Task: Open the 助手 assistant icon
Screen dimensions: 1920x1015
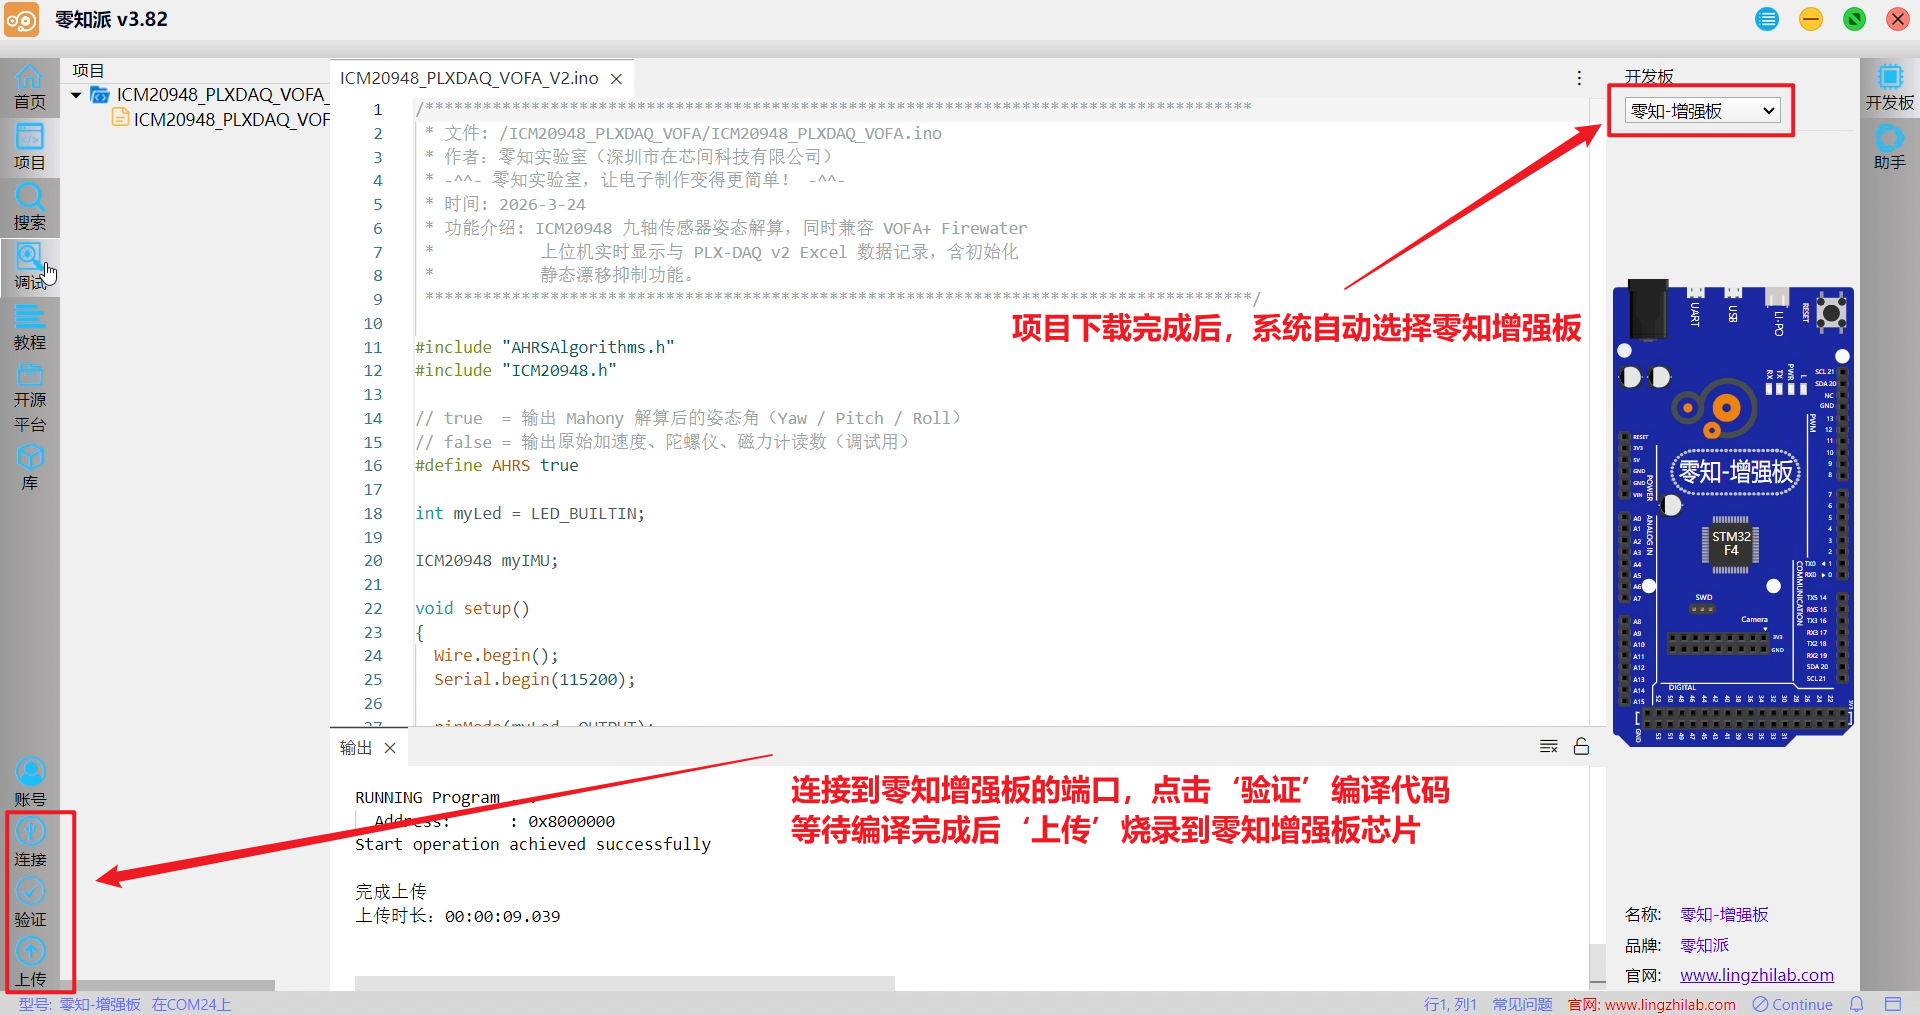Action: click(1889, 147)
